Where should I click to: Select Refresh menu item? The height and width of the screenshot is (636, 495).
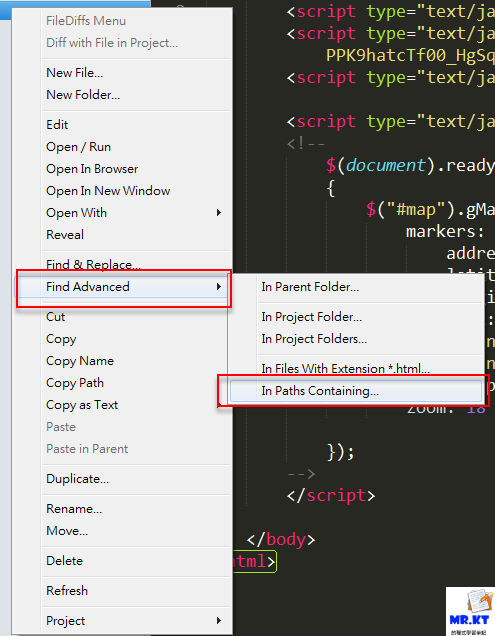(x=67, y=591)
